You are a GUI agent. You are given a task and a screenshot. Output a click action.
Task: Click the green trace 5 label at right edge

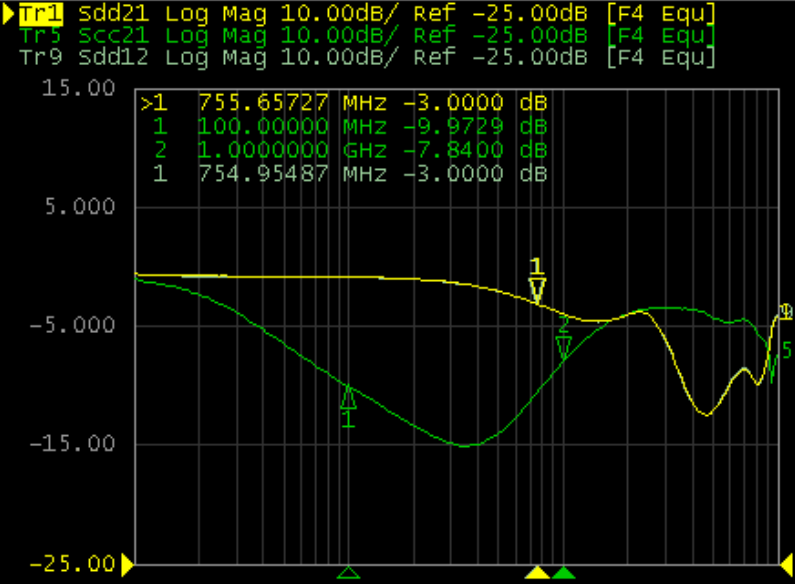tap(787, 350)
